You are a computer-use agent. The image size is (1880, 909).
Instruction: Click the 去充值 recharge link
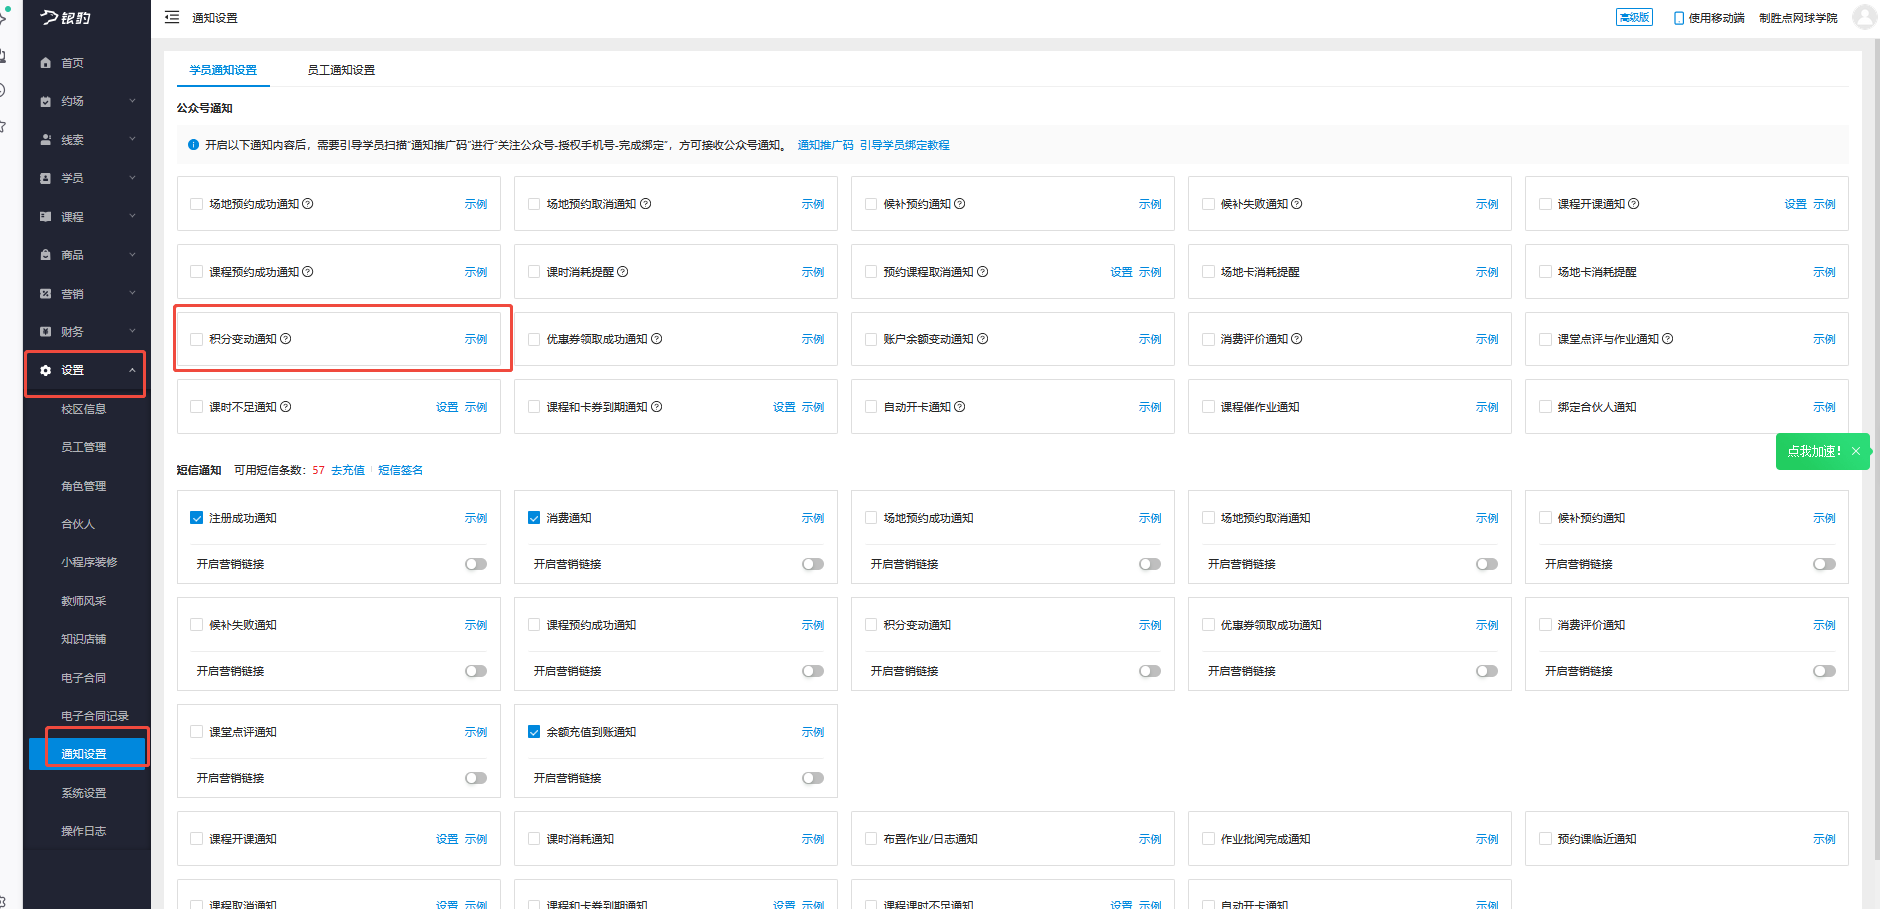coord(347,470)
